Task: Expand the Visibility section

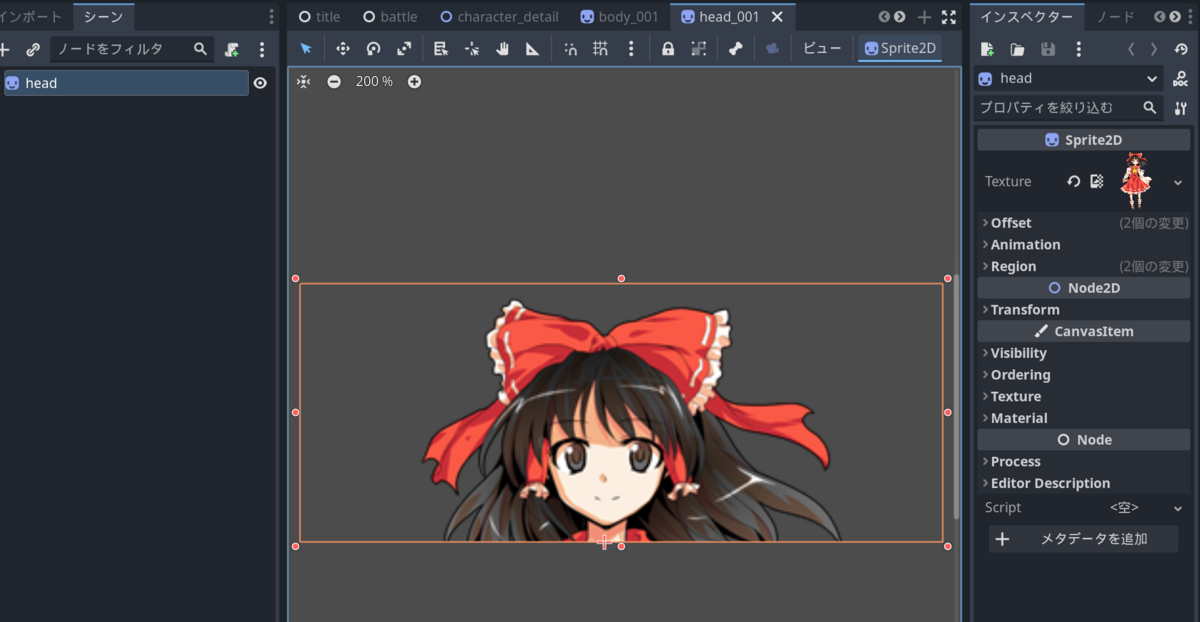Action: (1084, 353)
